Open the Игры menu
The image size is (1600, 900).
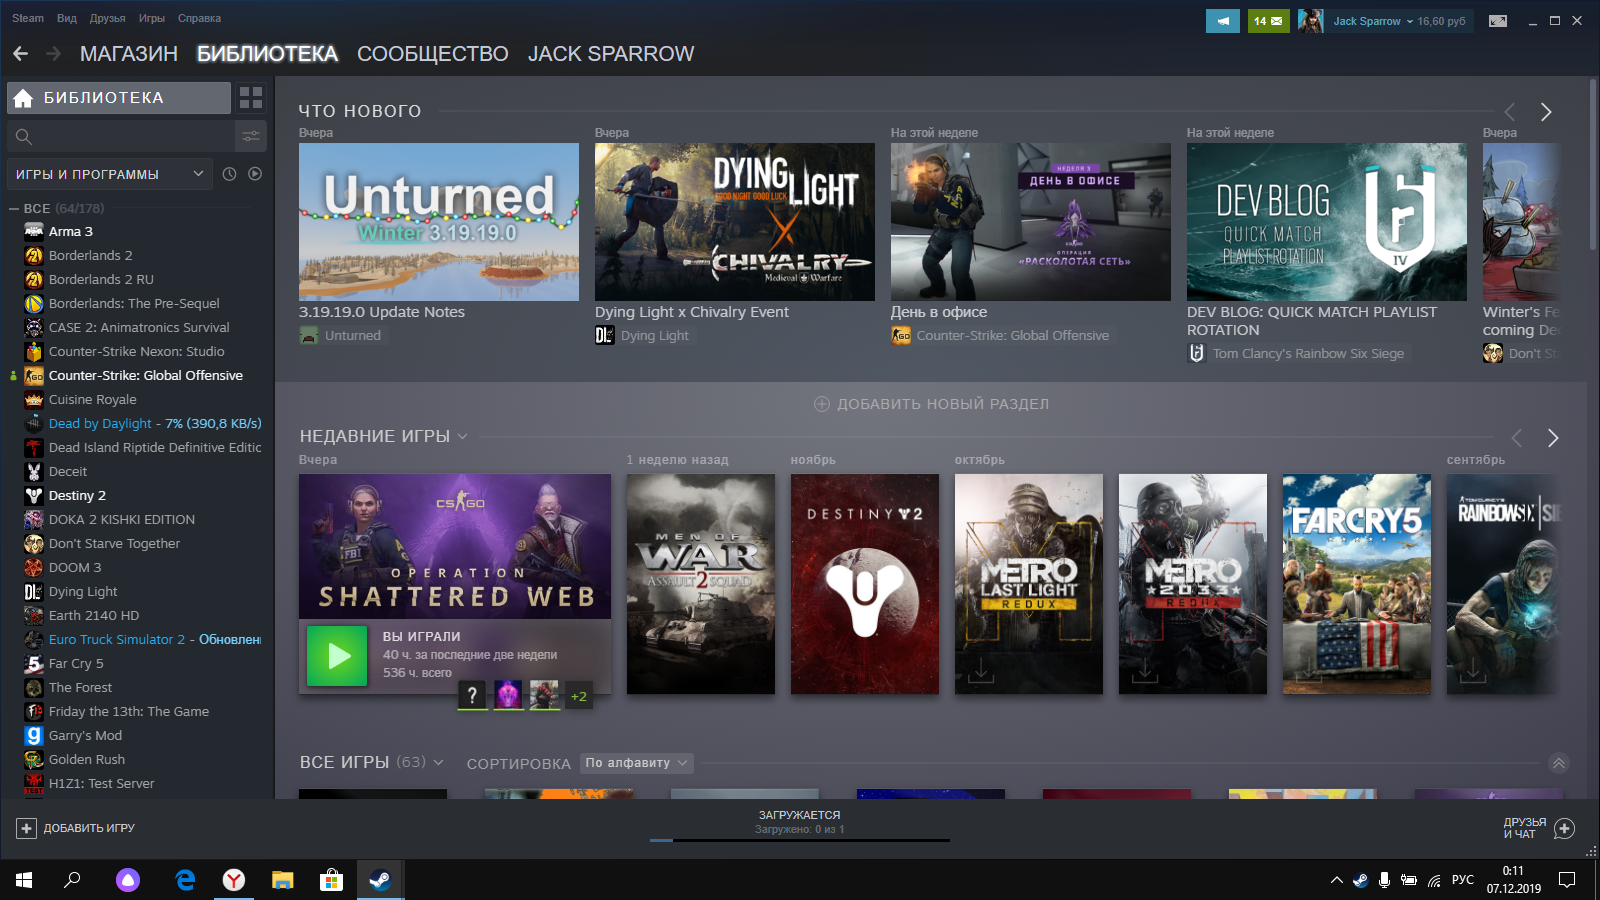click(152, 18)
